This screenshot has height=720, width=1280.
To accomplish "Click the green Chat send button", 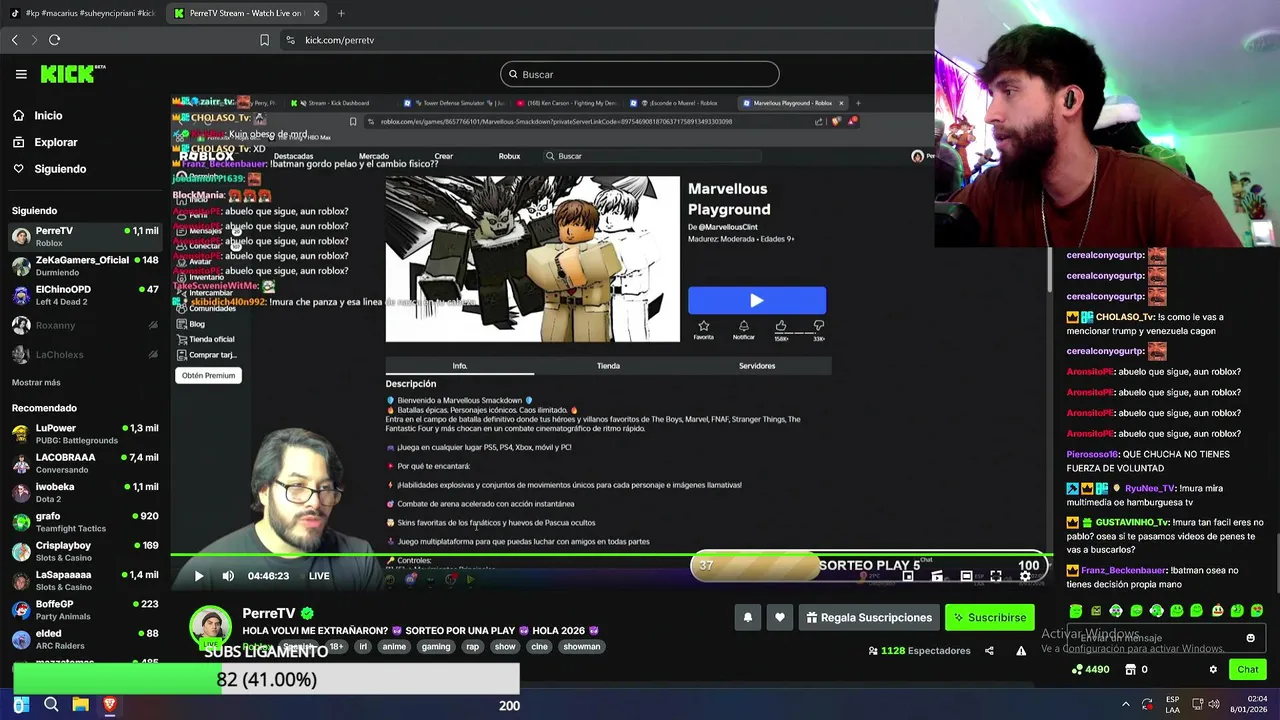I will (1248, 670).
